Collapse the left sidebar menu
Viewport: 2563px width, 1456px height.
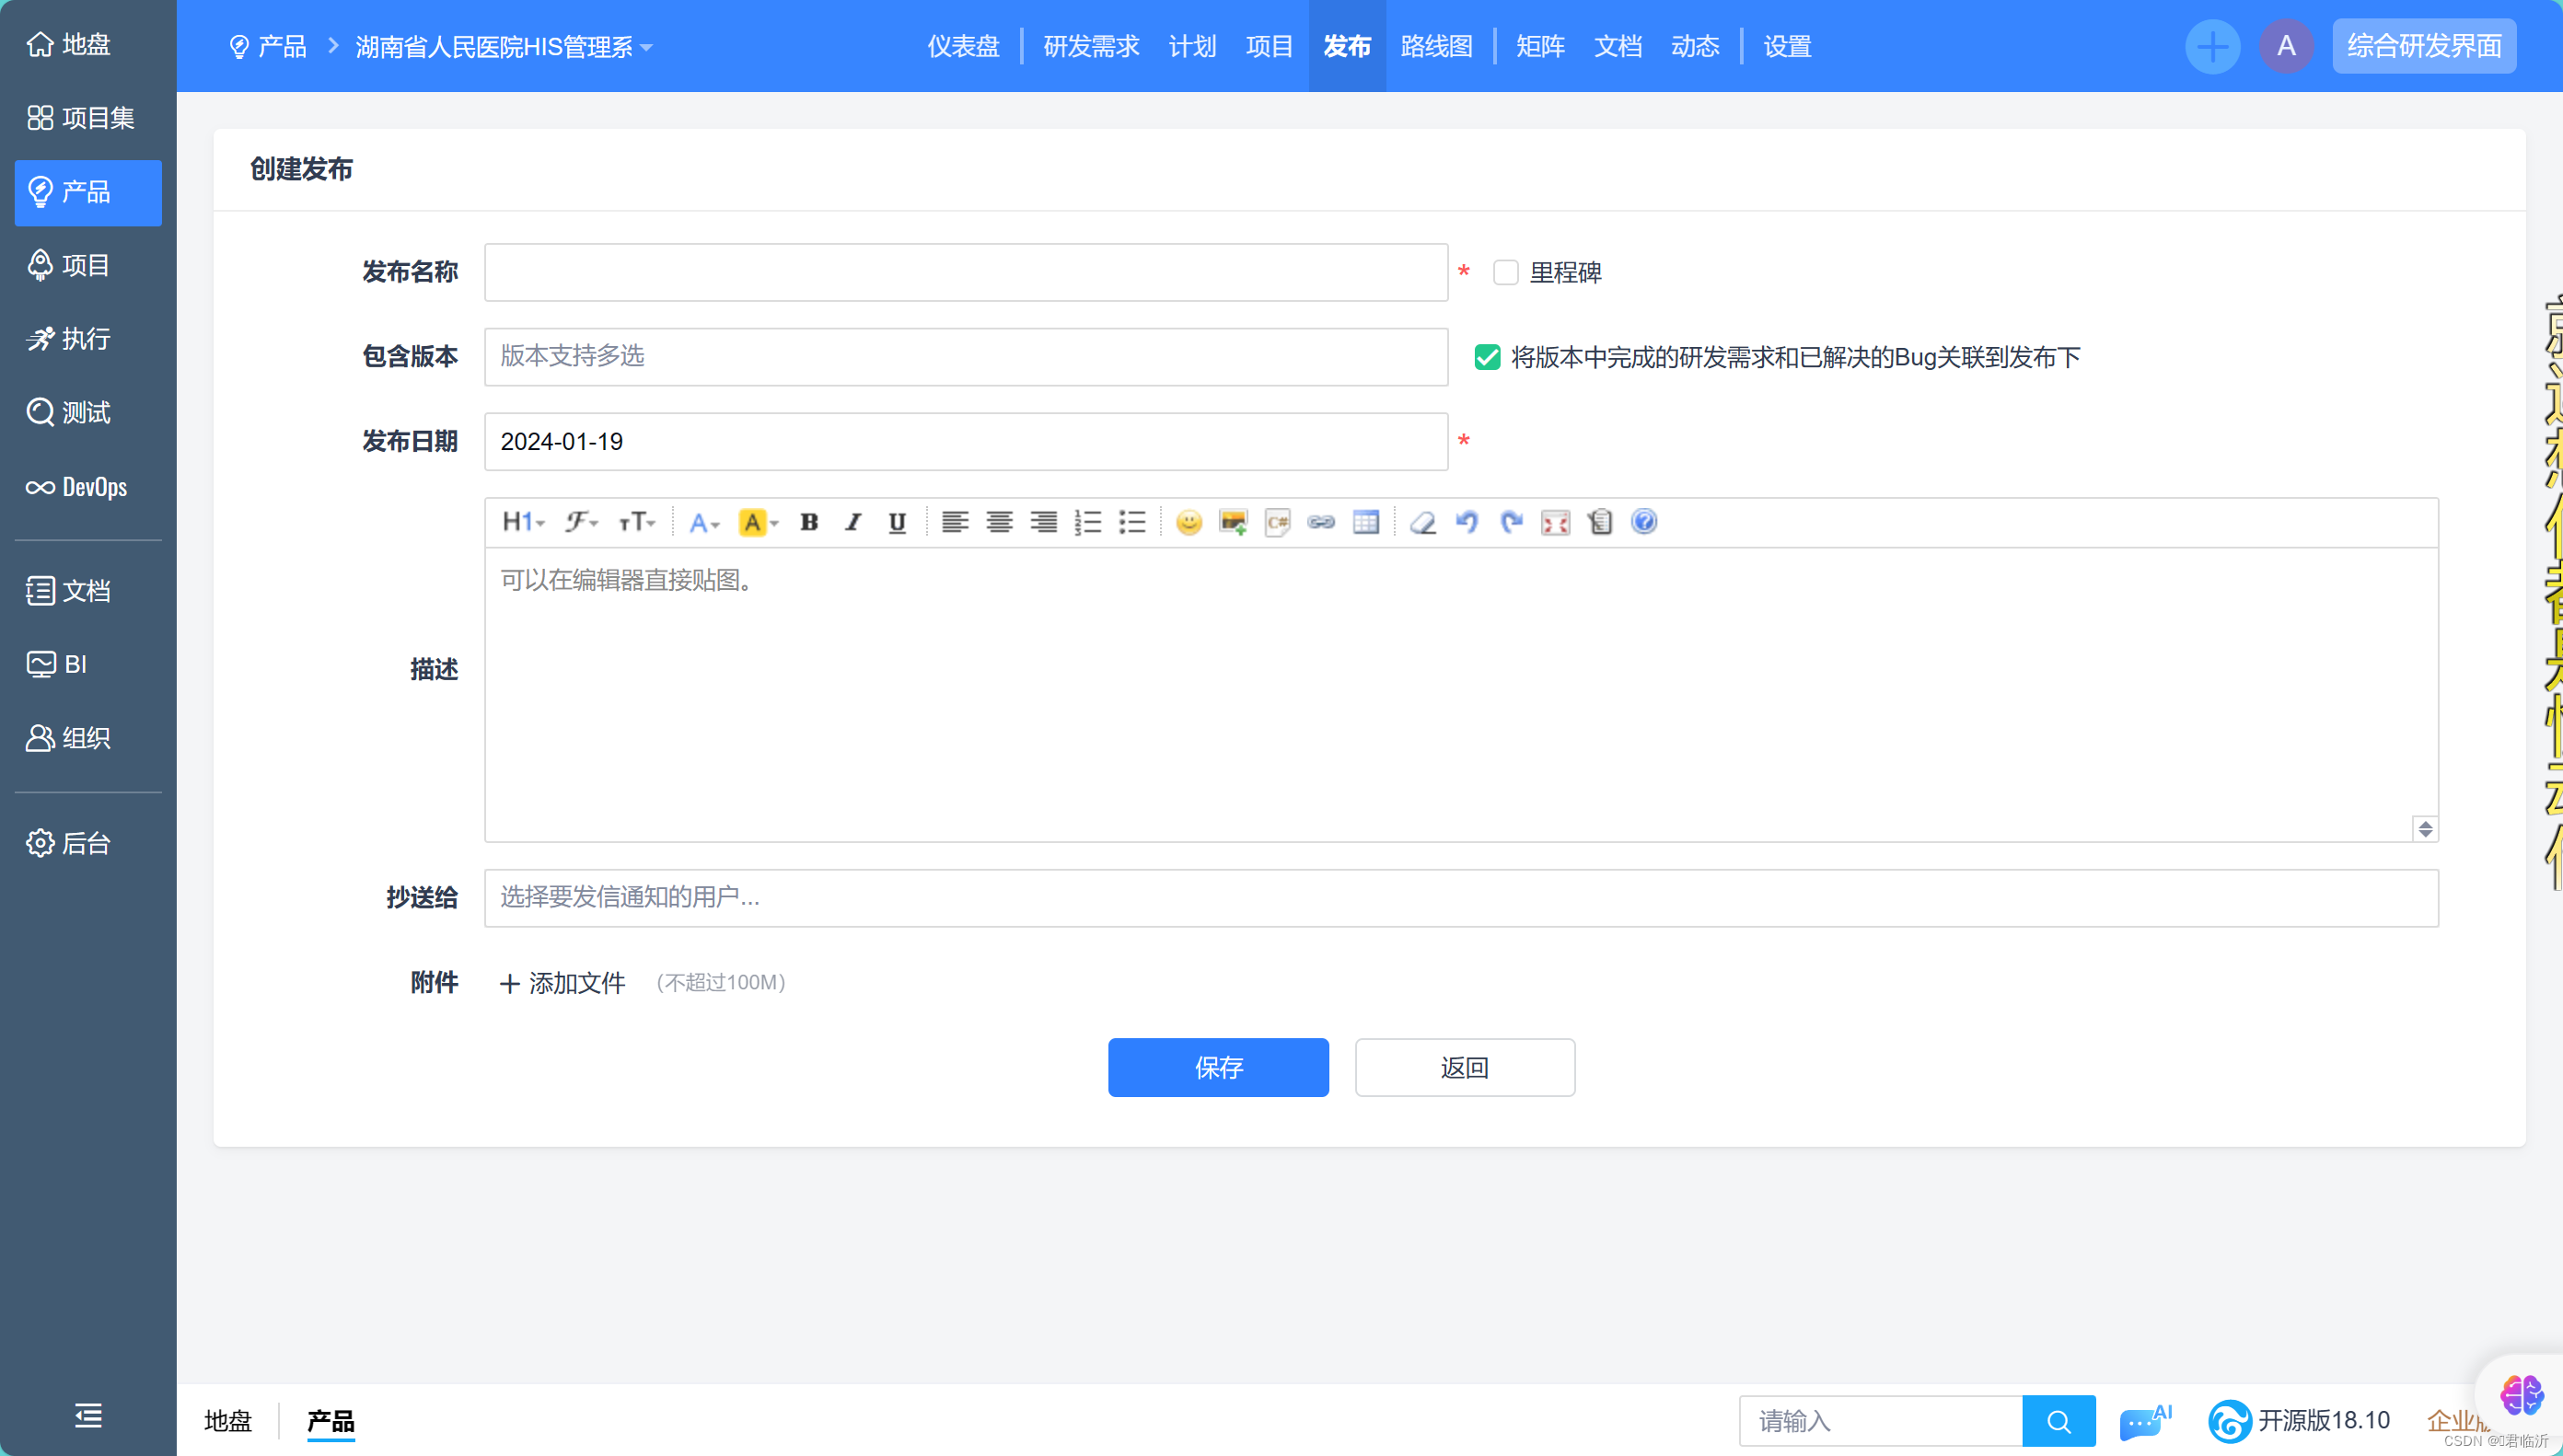tap(88, 1415)
